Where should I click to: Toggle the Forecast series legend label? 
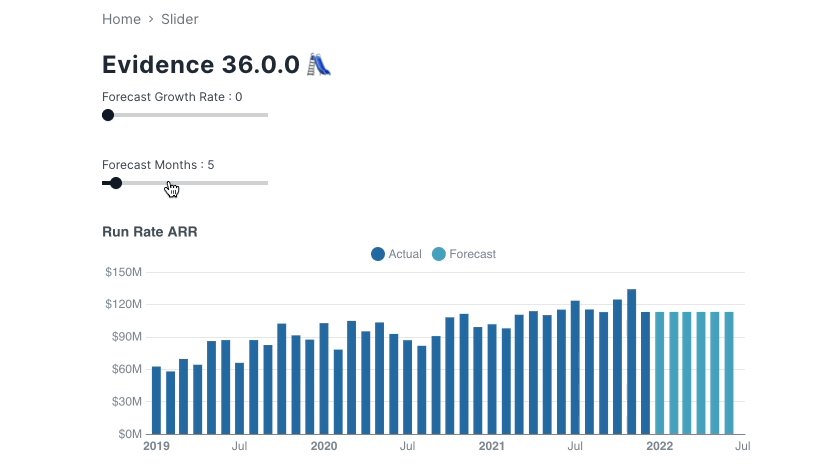click(x=472, y=254)
